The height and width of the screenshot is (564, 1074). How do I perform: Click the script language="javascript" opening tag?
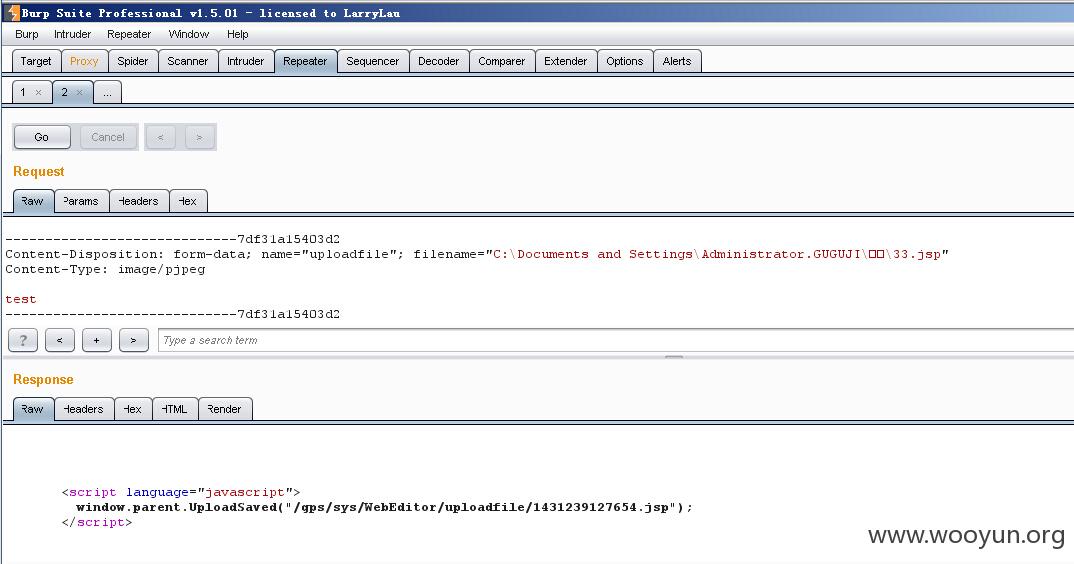[x=181, y=492]
